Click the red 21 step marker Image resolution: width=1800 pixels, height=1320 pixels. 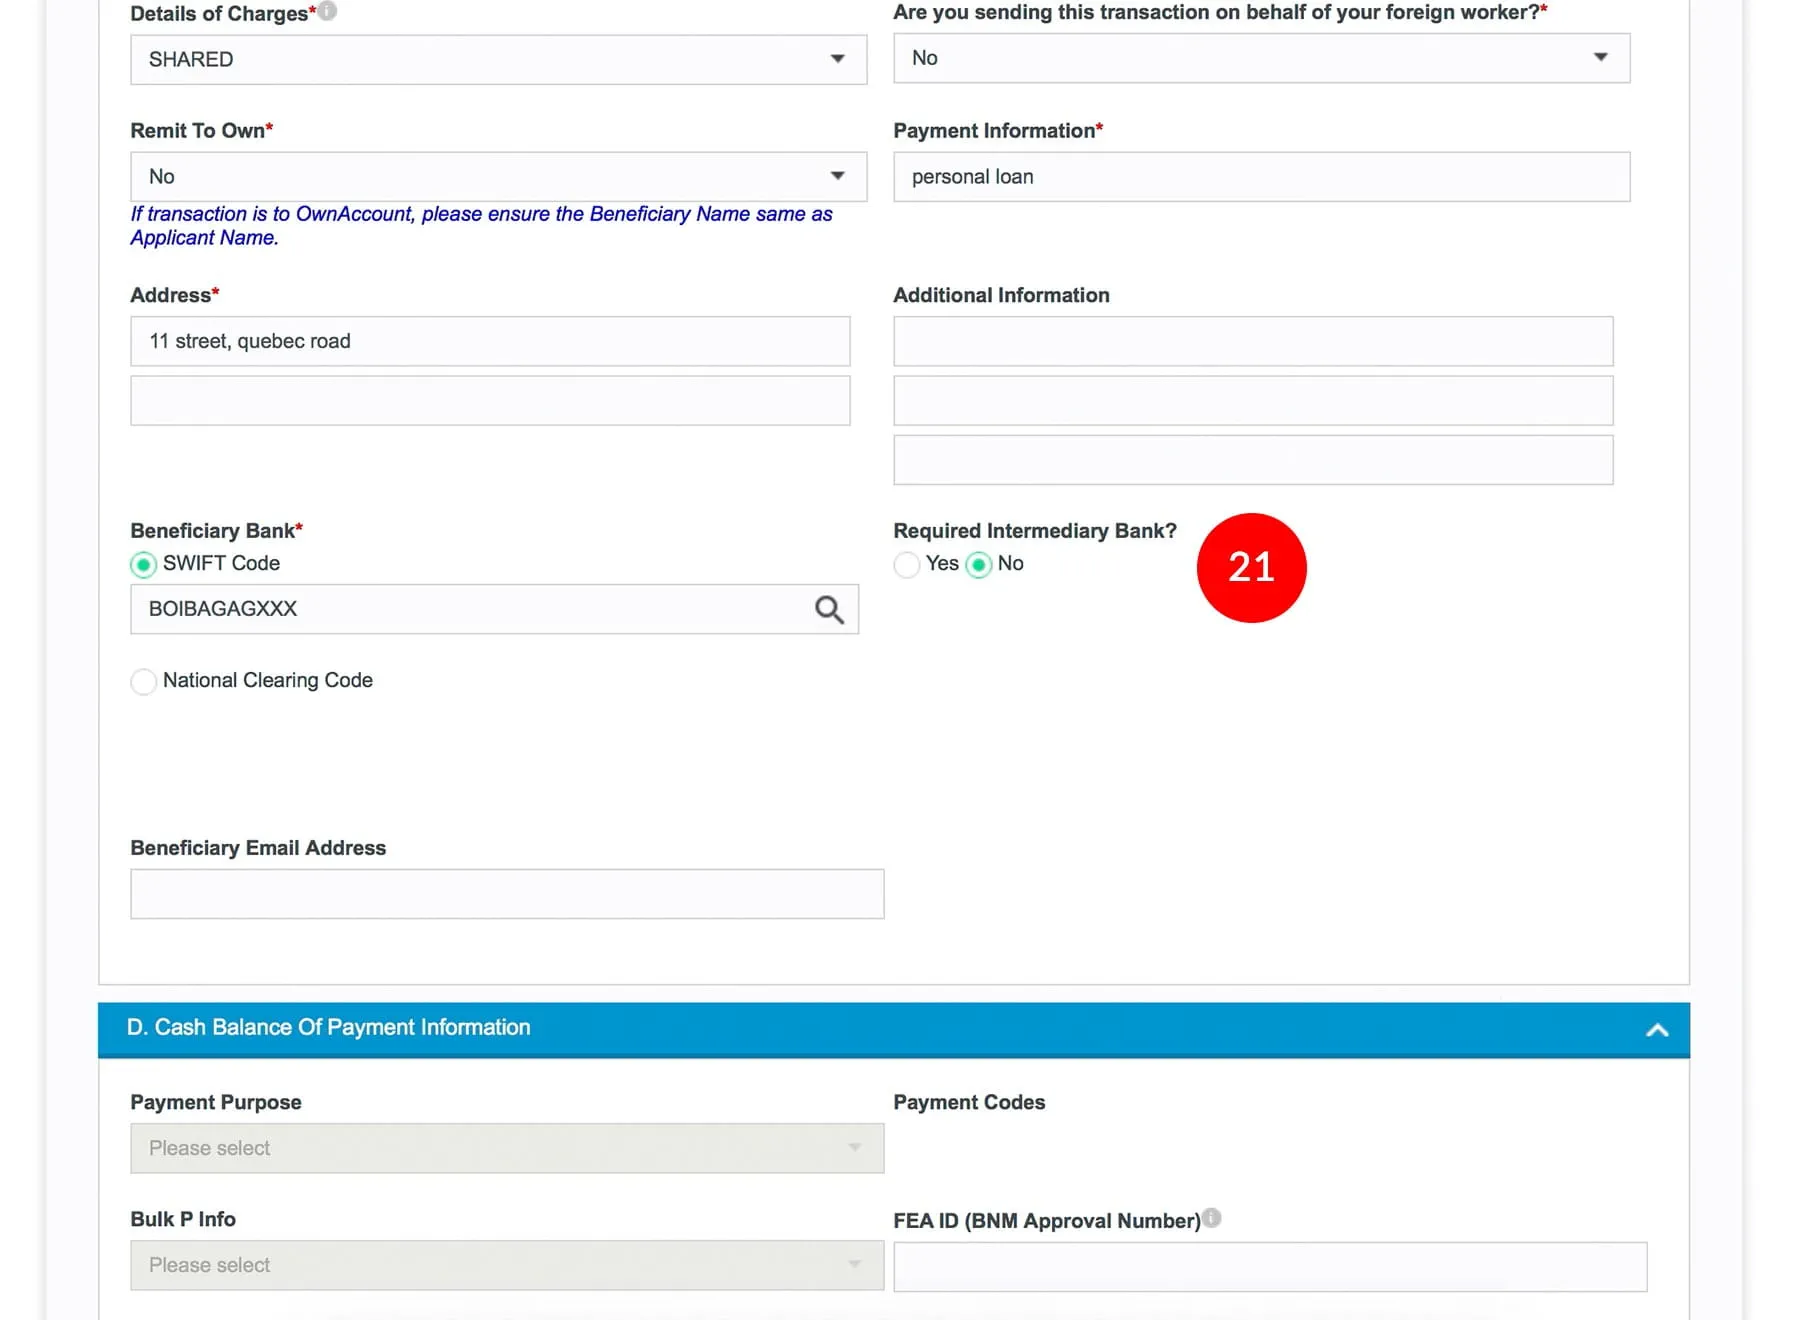point(1251,567)
